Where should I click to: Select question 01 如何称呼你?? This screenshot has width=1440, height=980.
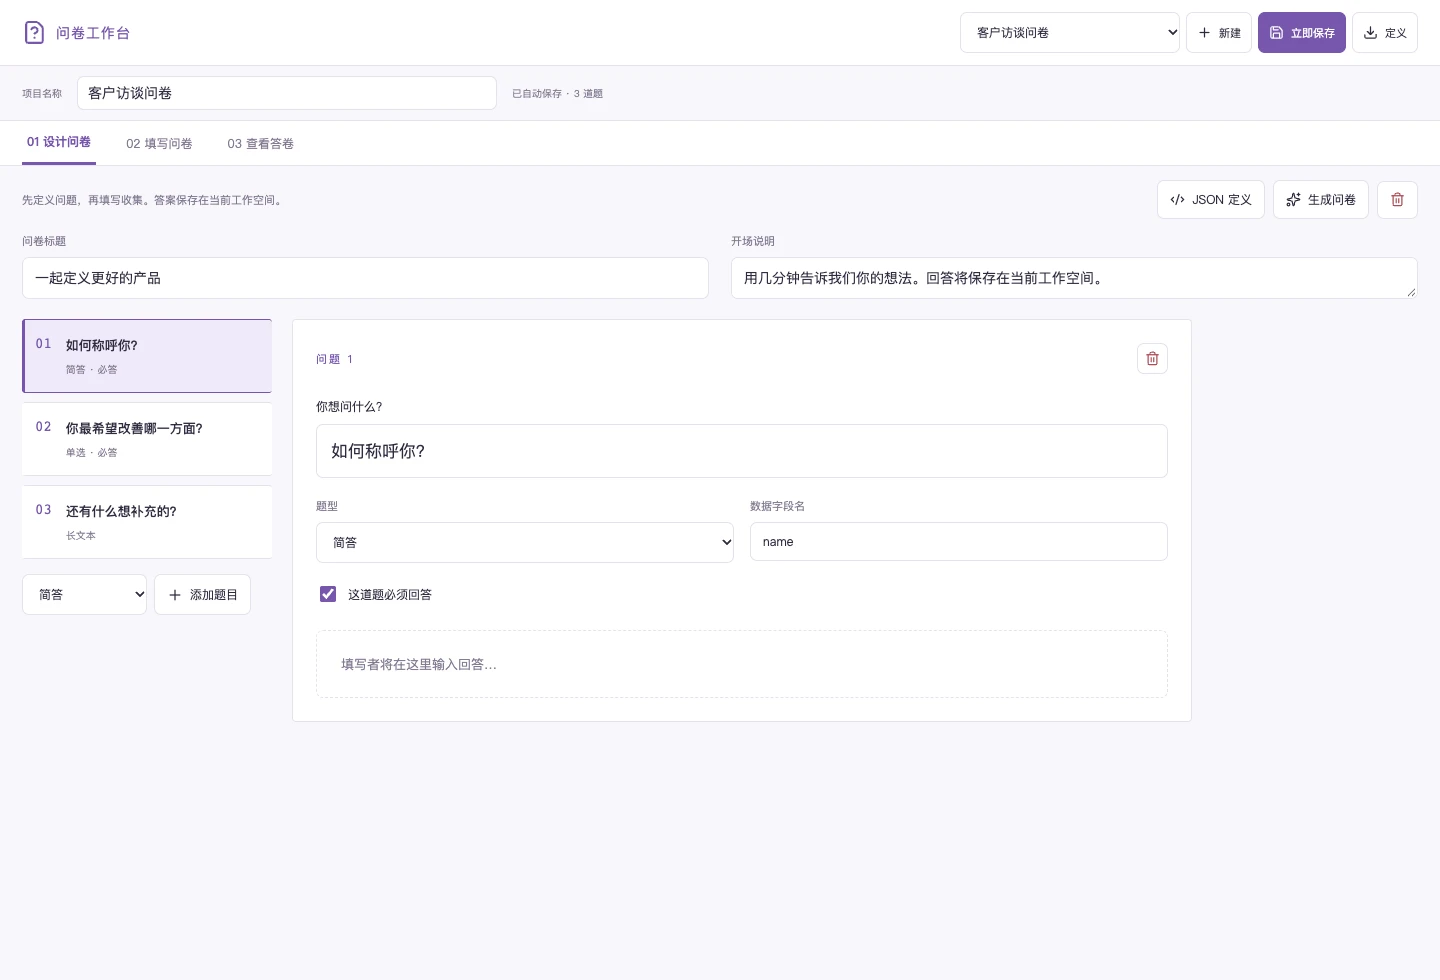click(x=147, y=356)
